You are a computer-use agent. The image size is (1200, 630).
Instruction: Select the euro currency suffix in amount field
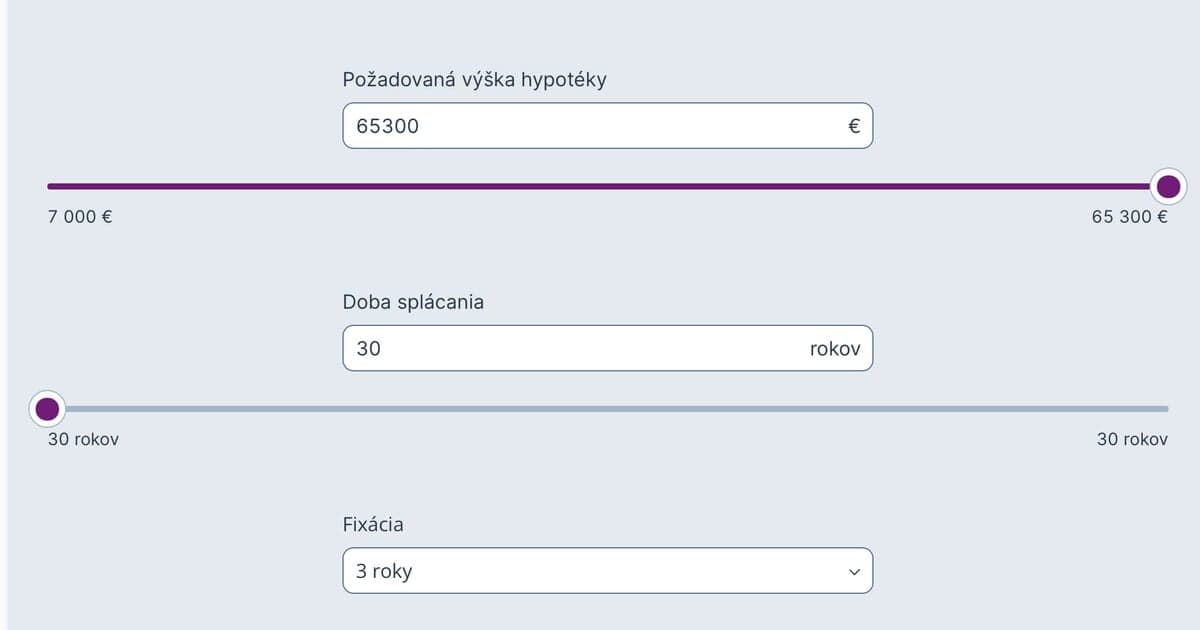coord(852,125)
